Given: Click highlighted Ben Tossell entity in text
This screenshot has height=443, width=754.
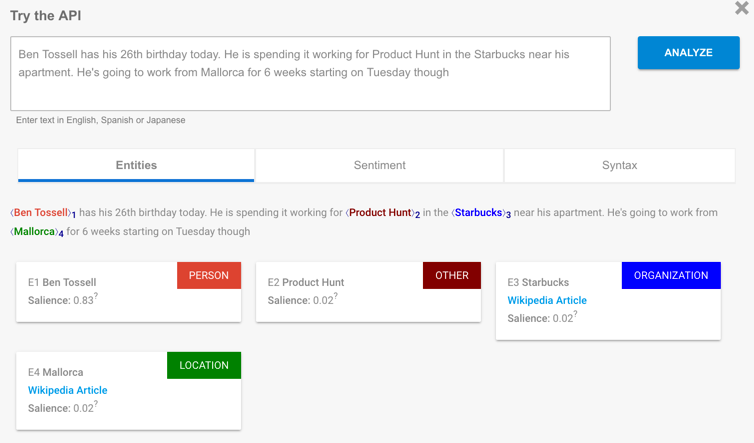Looking at the screenshot, I should pos(41,213).
